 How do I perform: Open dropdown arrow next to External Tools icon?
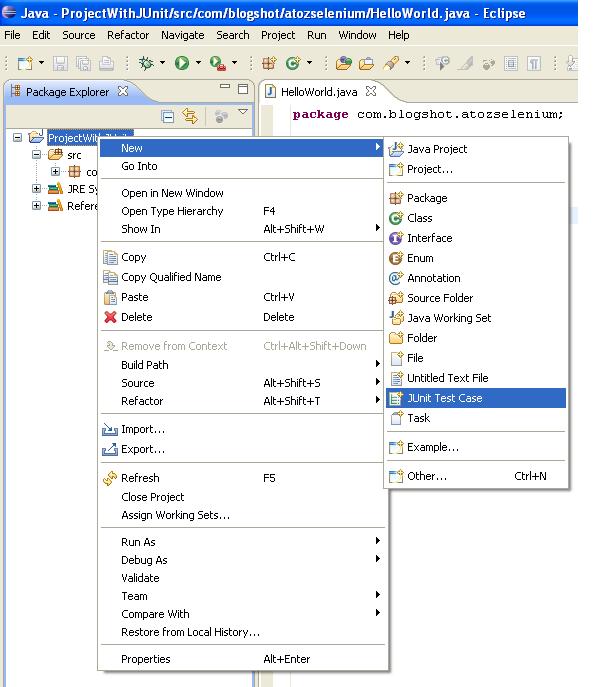pos(234,63)
